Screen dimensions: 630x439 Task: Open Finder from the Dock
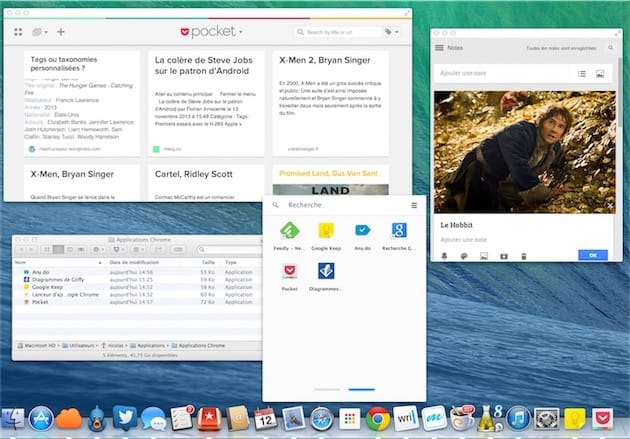click(x=13, y=419)
